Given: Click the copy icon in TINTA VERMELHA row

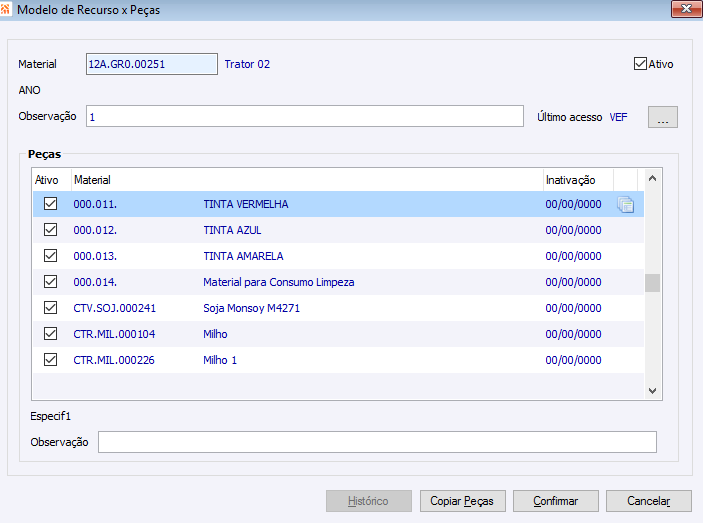Looking at the screenshot, I should click(625, 205).
